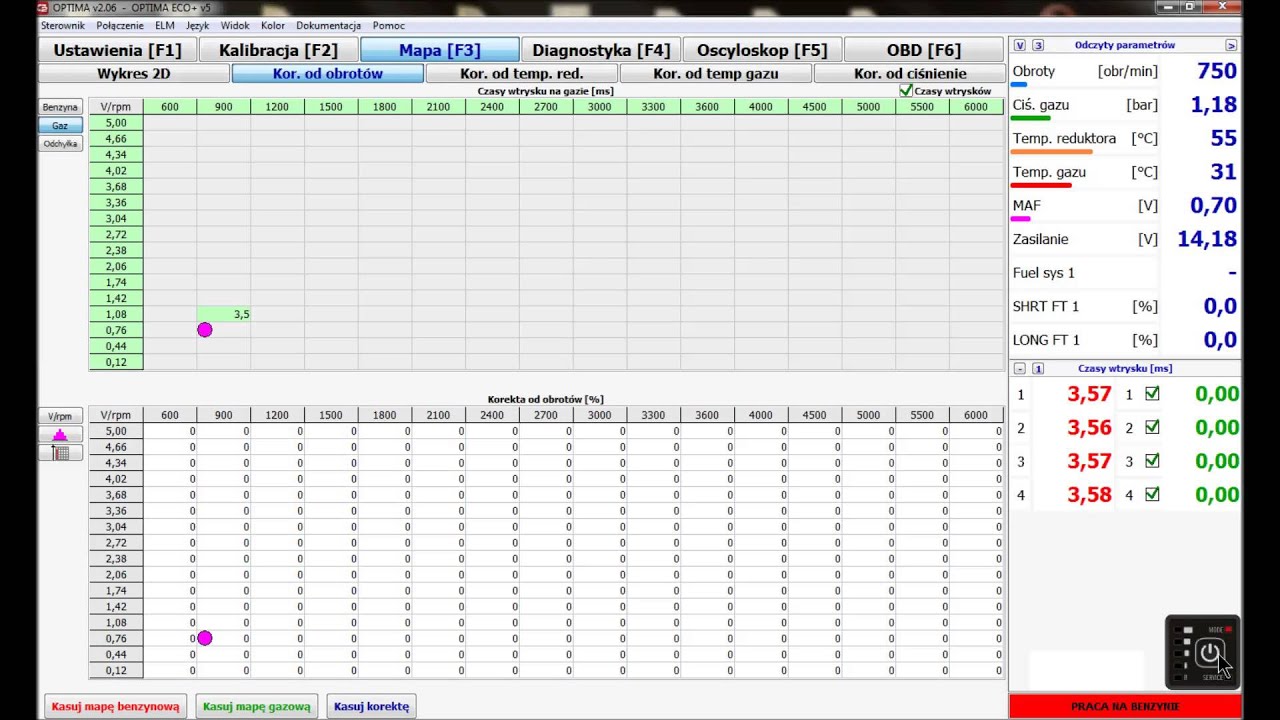
Task: Open the Język menu
Action: 198,25
